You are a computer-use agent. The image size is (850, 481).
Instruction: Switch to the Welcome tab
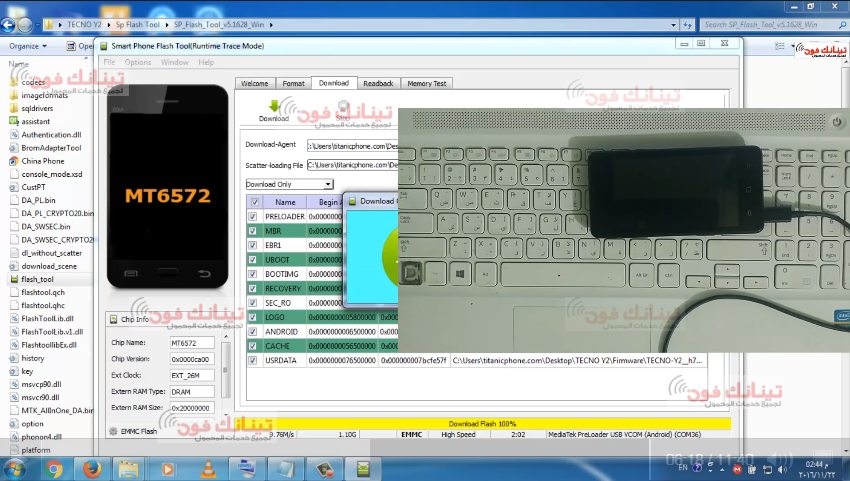pos(254,84)
